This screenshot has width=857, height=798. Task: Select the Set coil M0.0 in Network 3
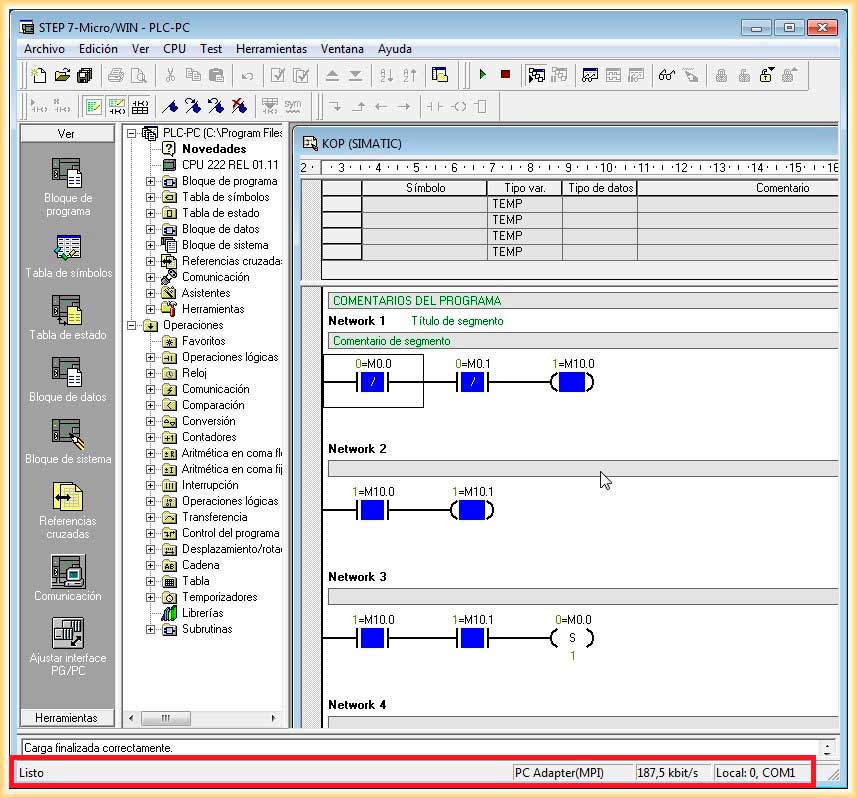pyautogui.click(x=571, y=639)
